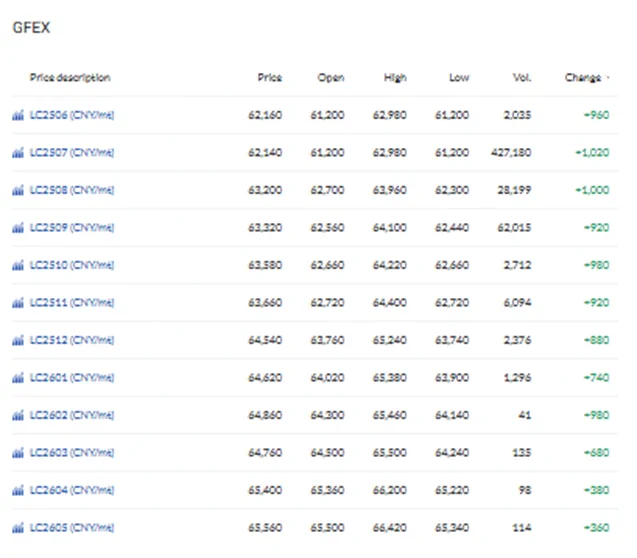Open the LC2511 (CNY/mt) contract link

pos(72,303)
